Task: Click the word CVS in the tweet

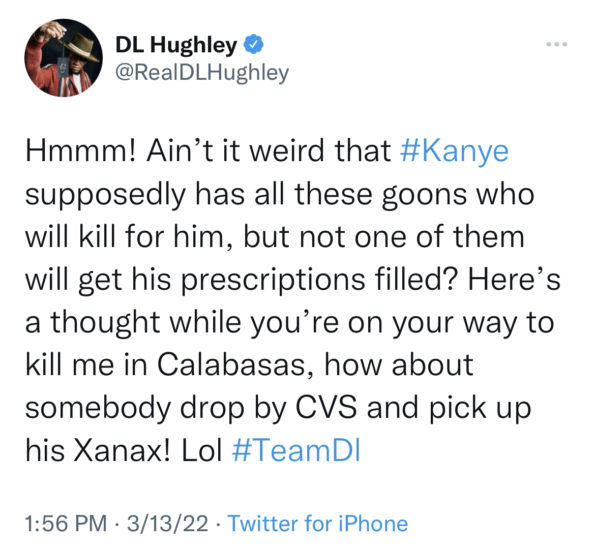Action: tap(326, 408)
